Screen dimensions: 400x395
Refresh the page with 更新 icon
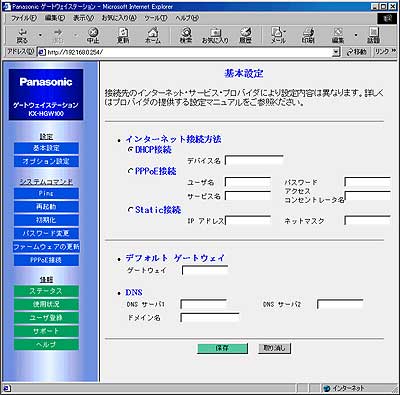[123, 35]
